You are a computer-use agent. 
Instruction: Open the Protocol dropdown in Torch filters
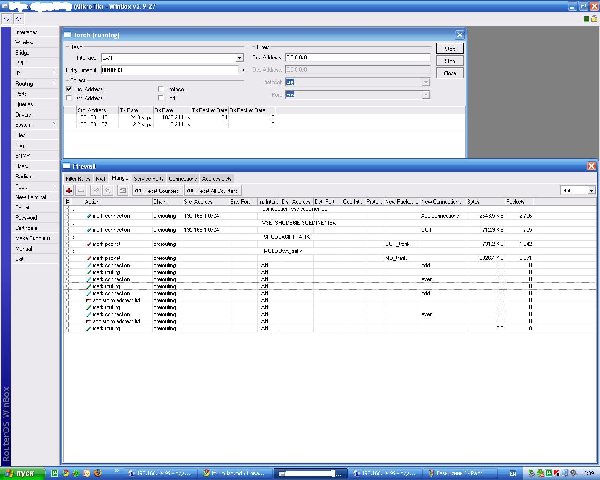[x=425, y=84]
